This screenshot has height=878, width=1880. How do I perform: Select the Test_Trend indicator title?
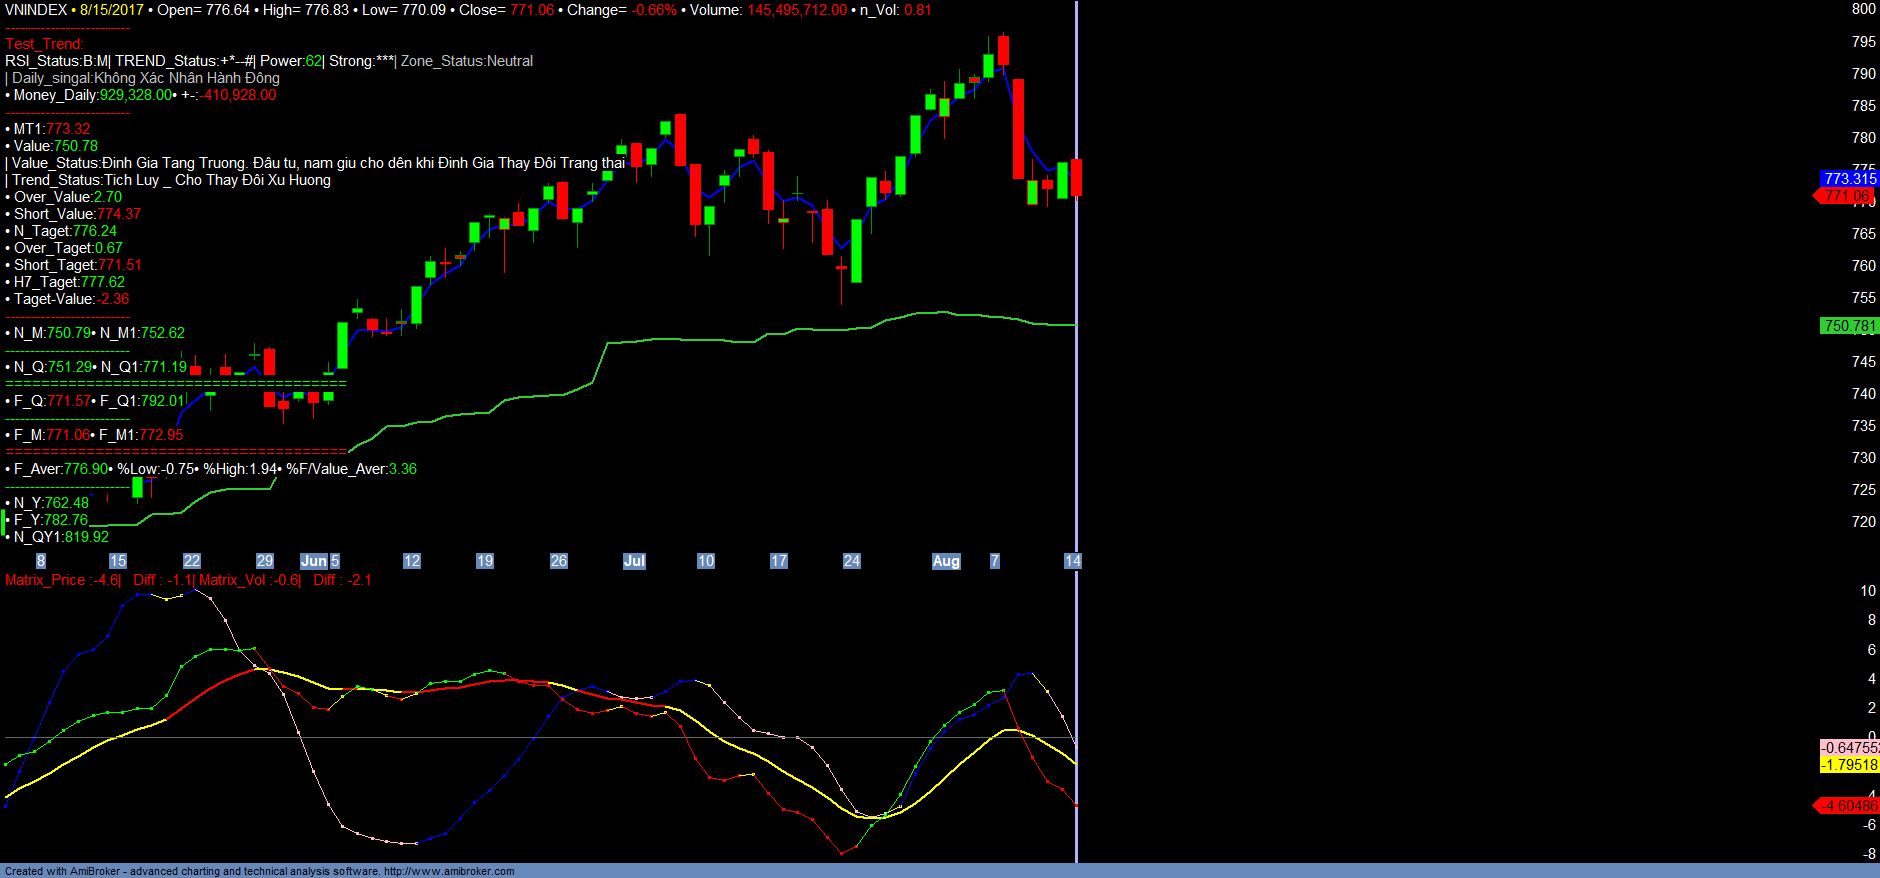click(x=44, y=44)
